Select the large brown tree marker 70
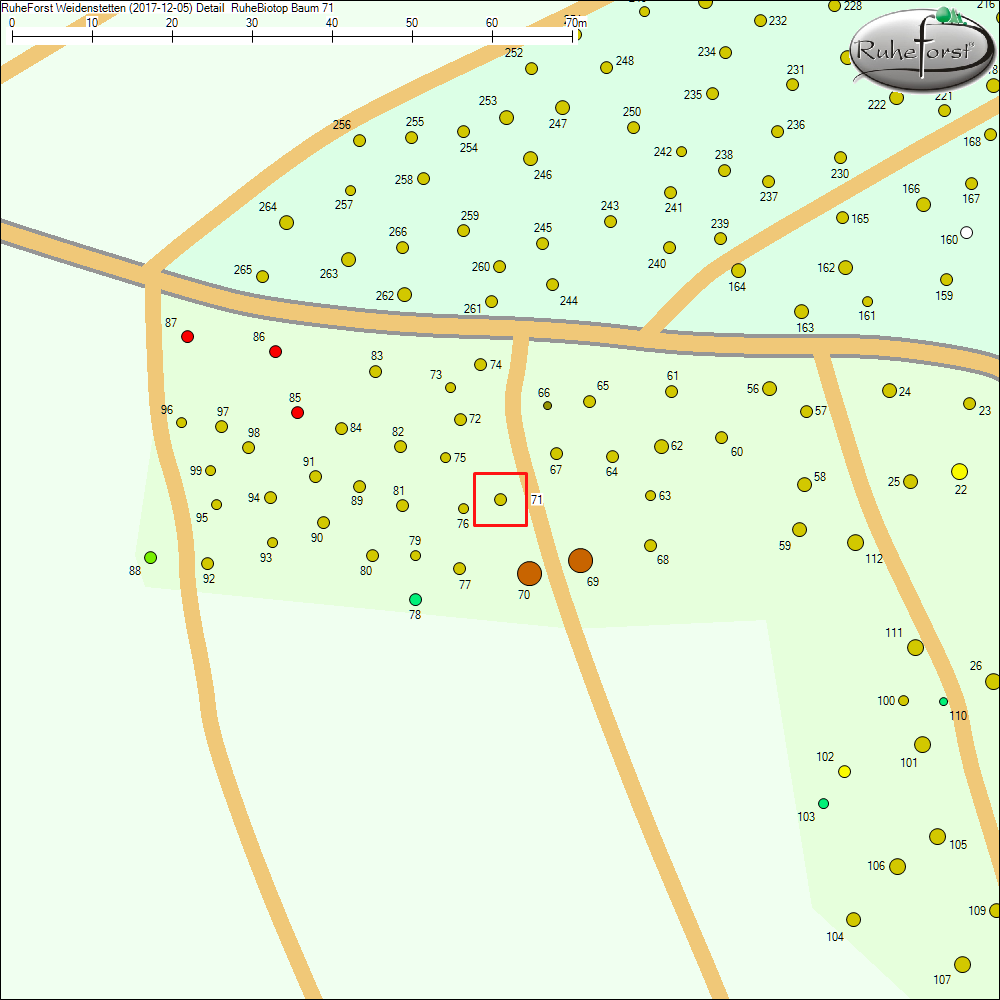 (x=529, y=573)
